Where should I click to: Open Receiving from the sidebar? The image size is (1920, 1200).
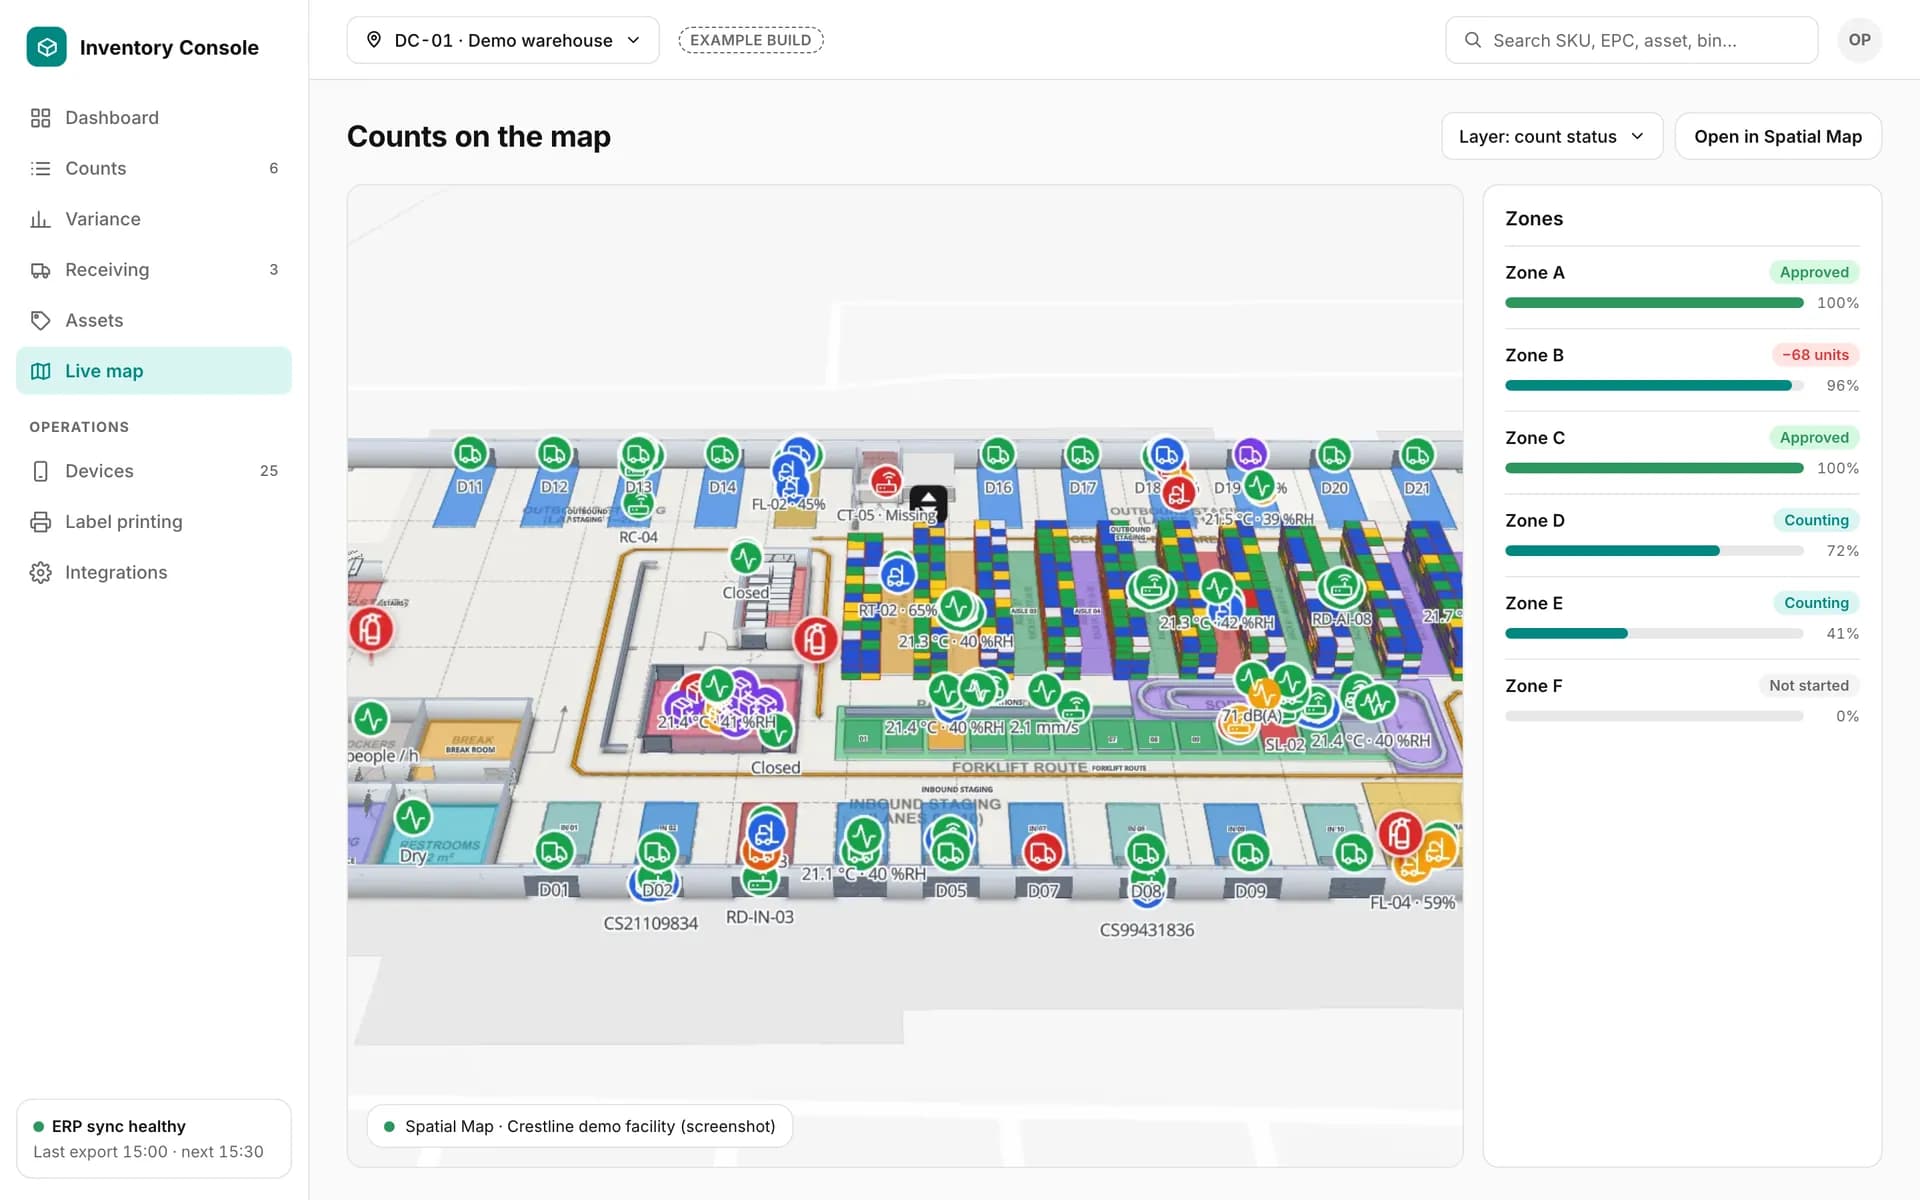click(x=154, y=270)
